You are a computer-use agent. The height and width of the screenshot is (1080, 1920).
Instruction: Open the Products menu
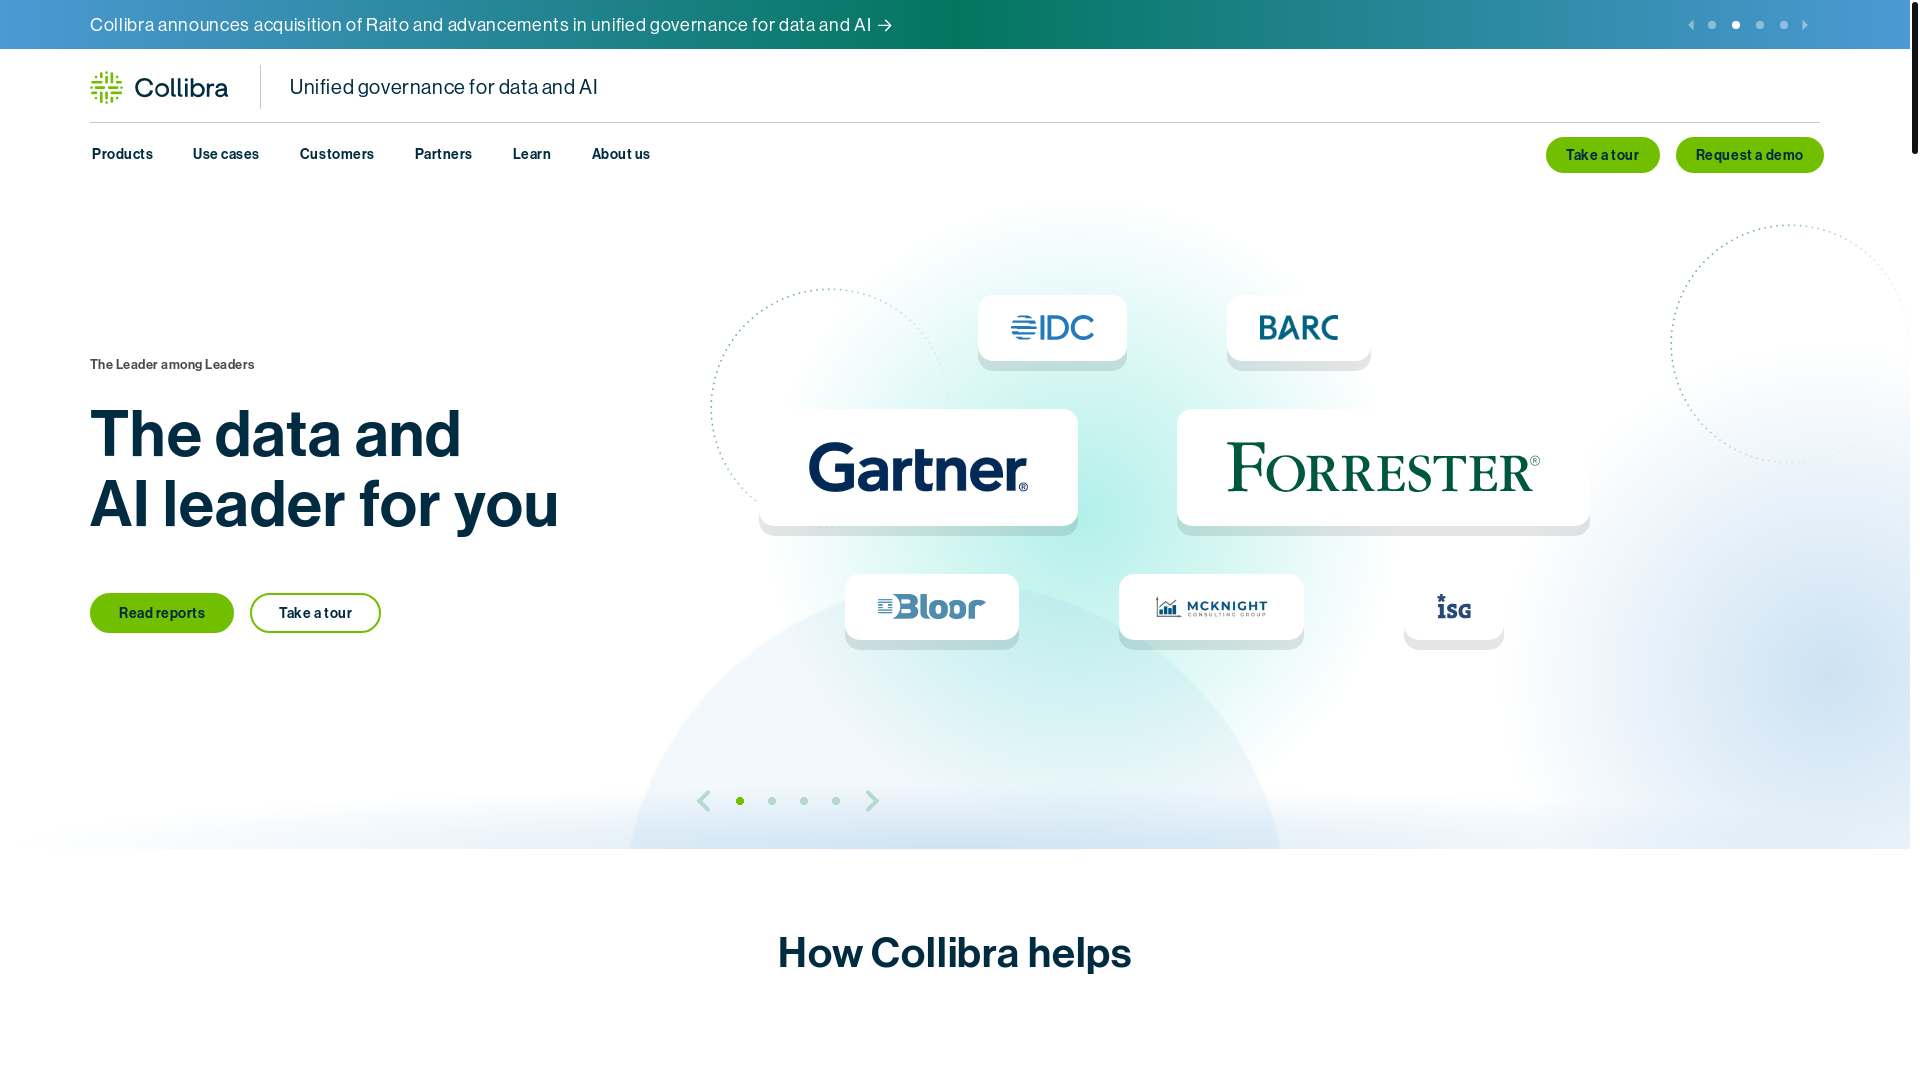pos(122,154)
